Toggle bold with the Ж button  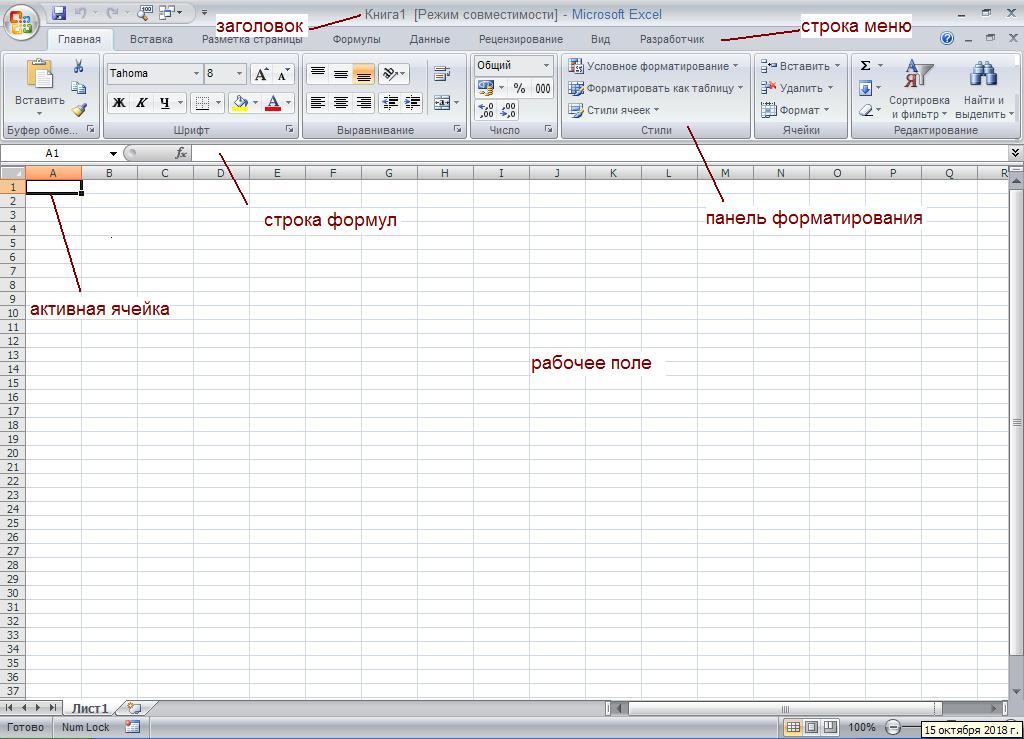(x=118, y=102)
